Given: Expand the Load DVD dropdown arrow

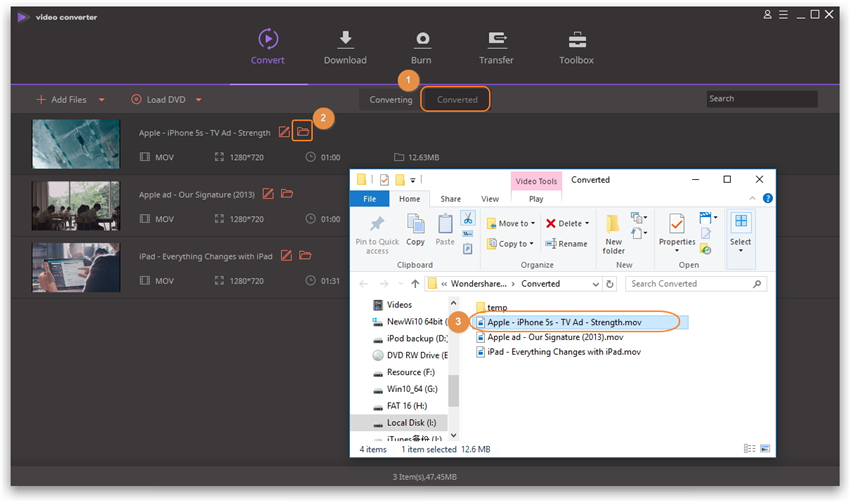Looking at the screenshot, I should [x=198, y=100].
